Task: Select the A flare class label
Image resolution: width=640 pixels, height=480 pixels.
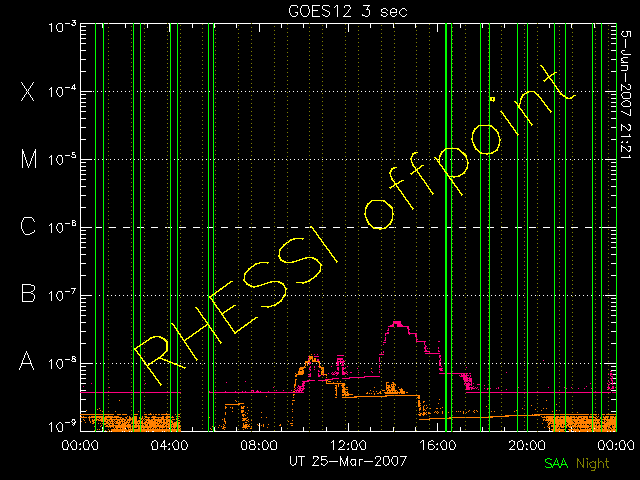Action: click(27, 361)
